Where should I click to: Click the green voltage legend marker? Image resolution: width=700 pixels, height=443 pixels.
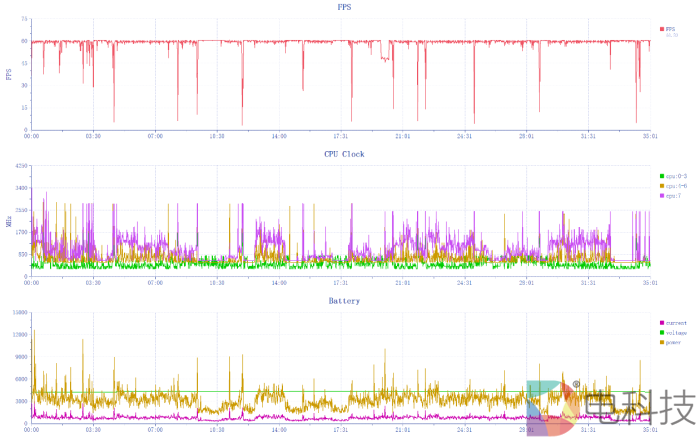662,333
